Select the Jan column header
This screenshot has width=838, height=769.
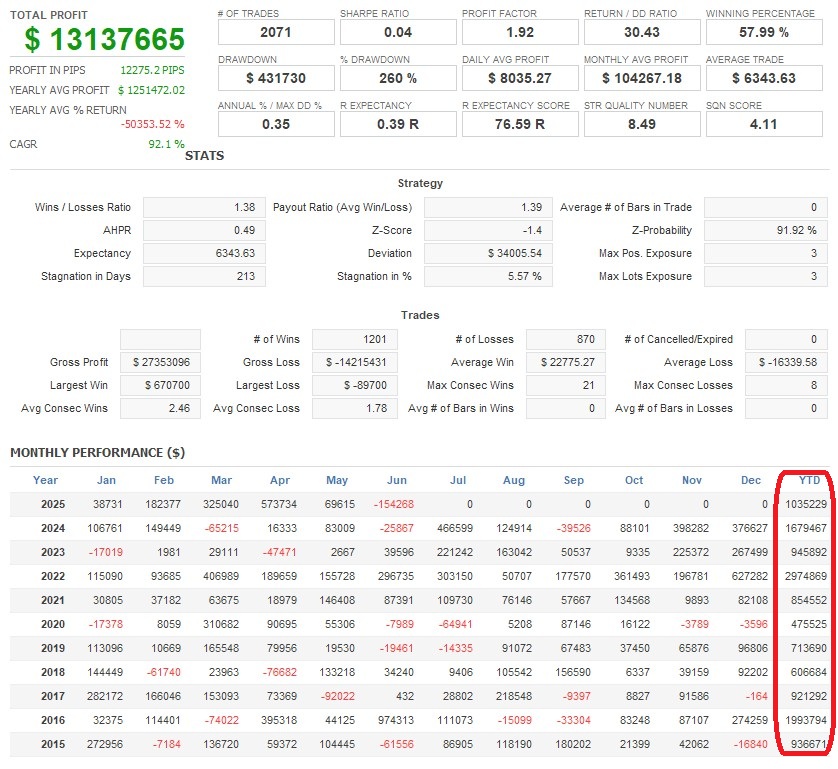click(x=106, y=480)
